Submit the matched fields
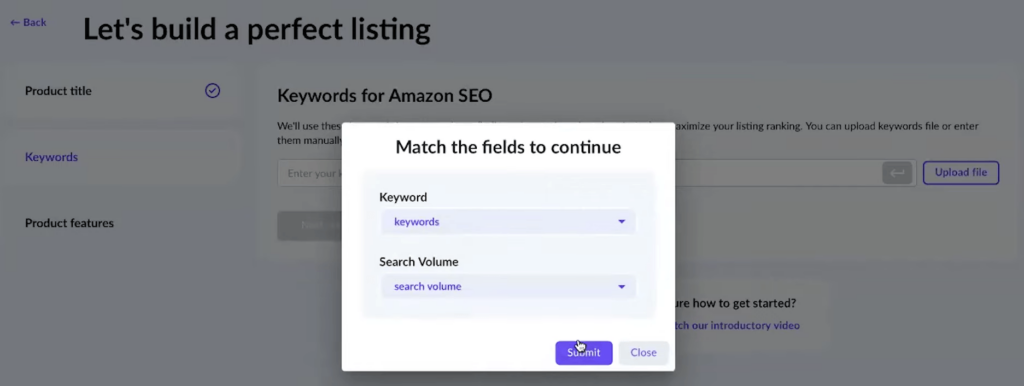 tap(584, 353)
